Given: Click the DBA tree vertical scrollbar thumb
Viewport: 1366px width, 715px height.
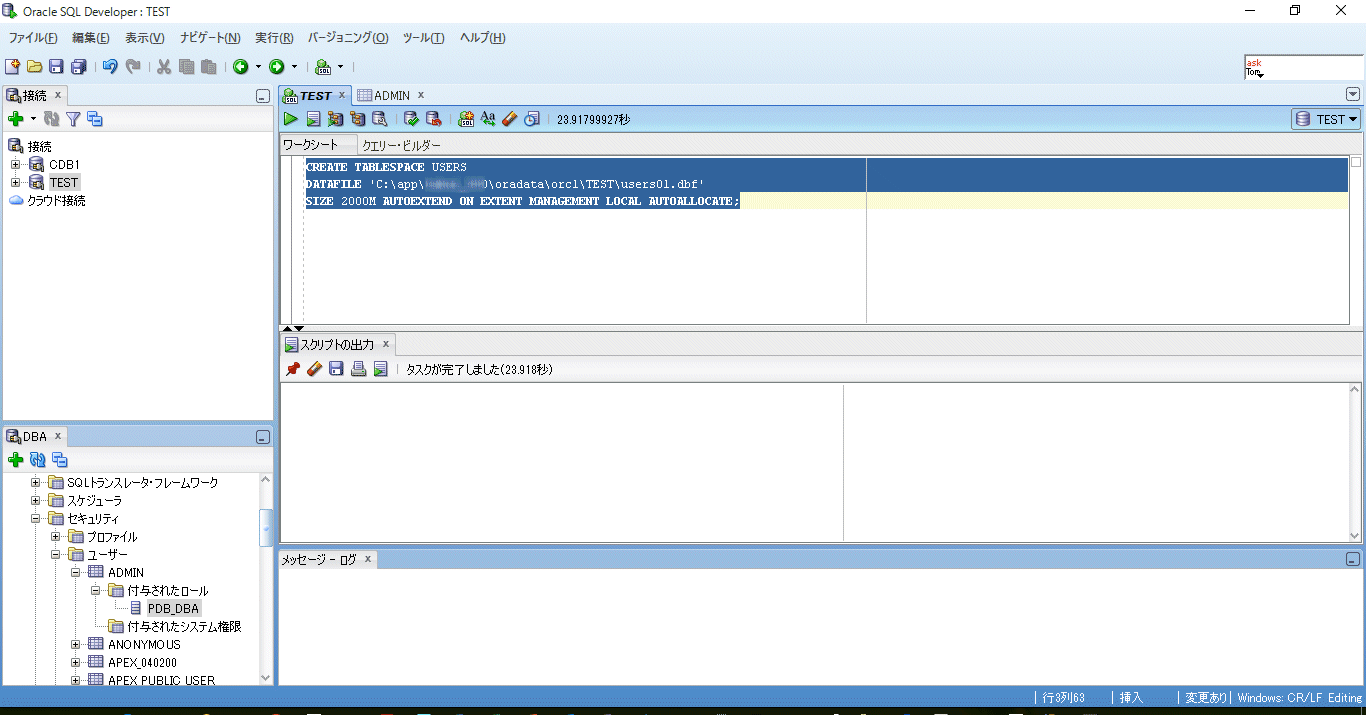Looking at the screenshot, I should click(265, 528).
